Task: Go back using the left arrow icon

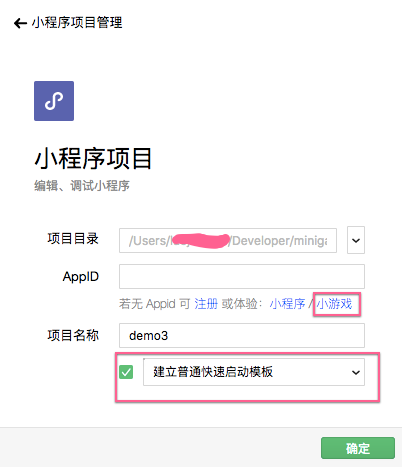Action: click(20, 23)
